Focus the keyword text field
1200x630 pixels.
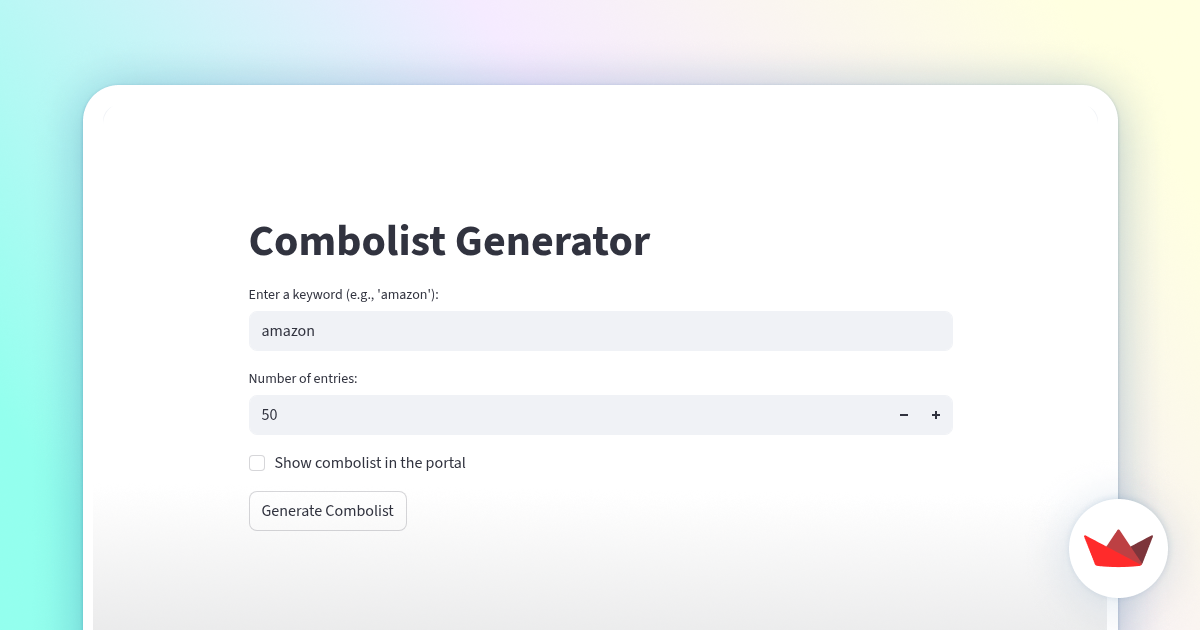click(600, 331)
